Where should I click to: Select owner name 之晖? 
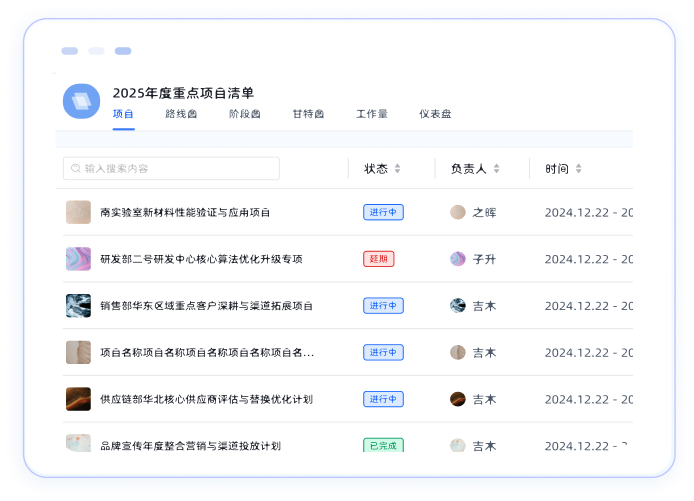click(x=484, y=212)
